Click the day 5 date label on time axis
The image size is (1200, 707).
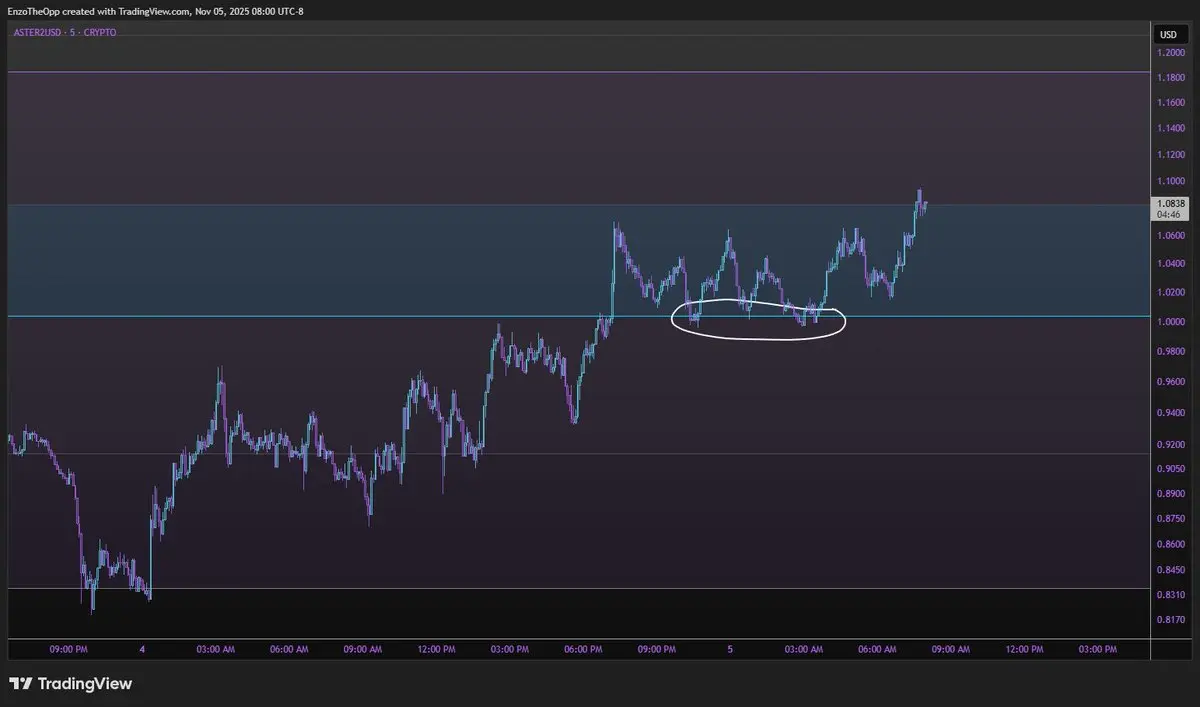pyautogui.click(x=730, y=649)
